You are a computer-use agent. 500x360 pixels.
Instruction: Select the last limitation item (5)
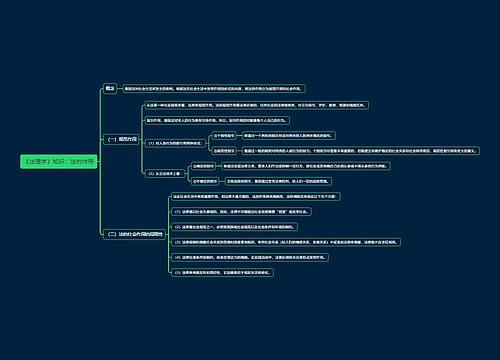pyautogui.click(x=222, y=272)
